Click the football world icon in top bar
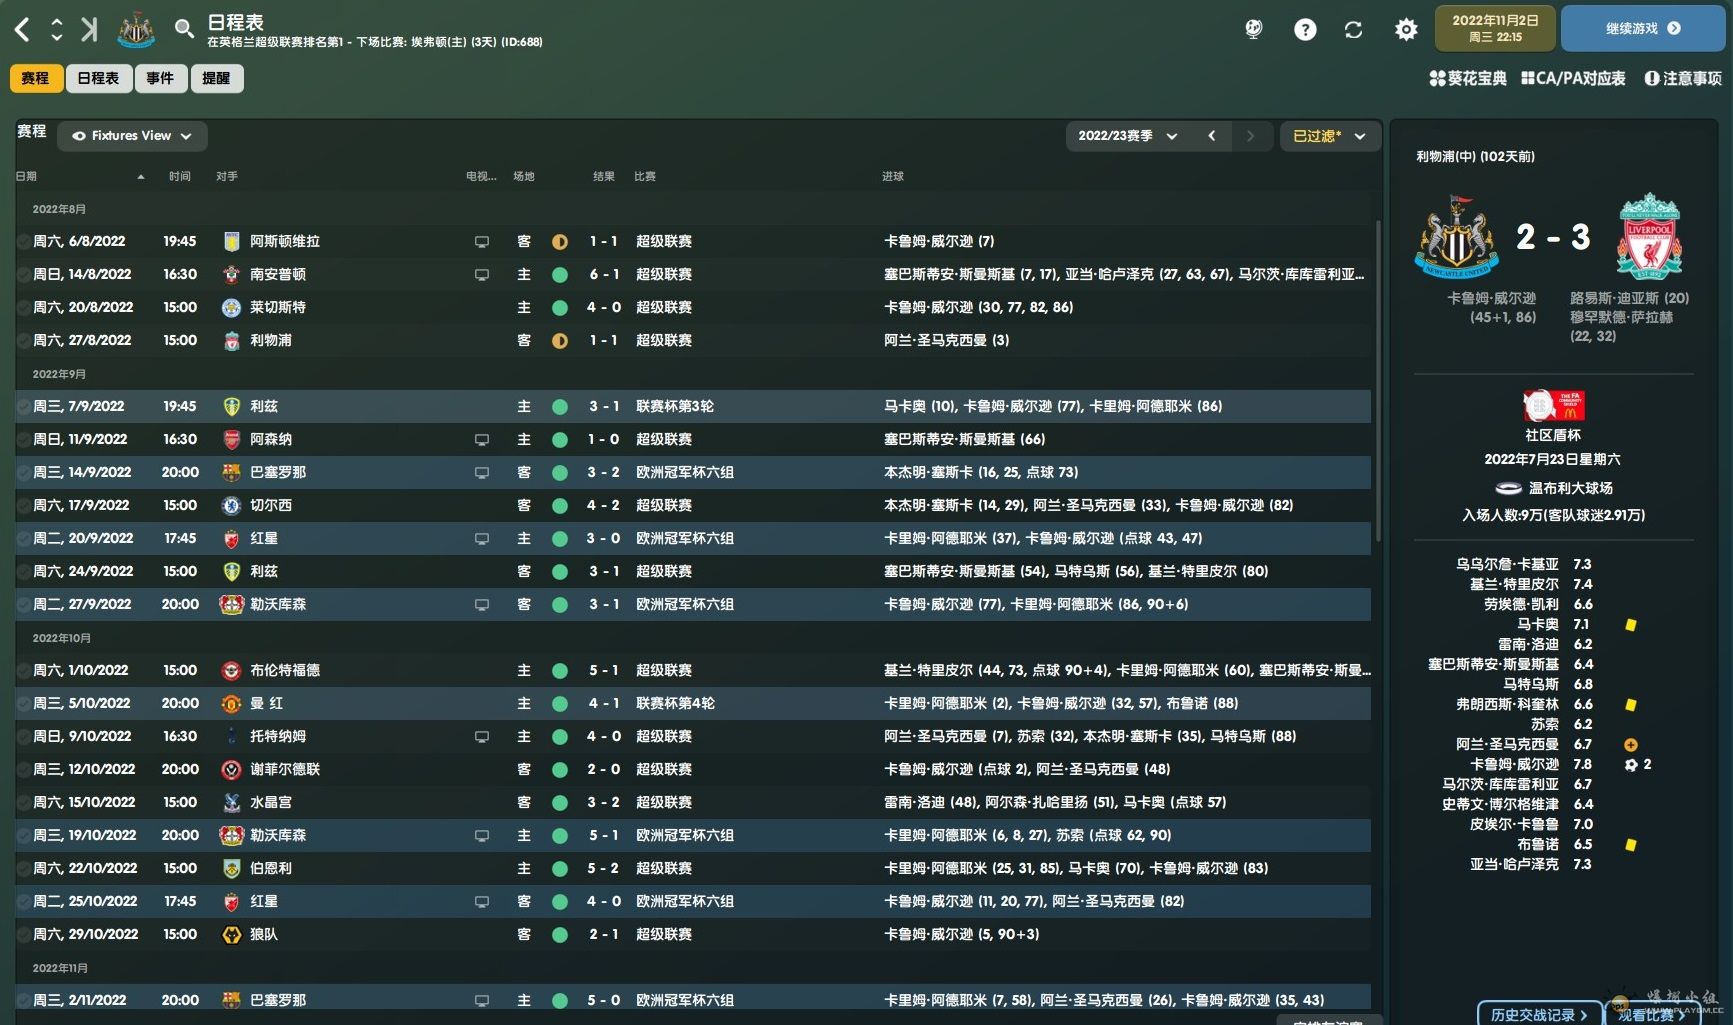The width and height of the screenshot is (1733, 1025). coord(1253,29)
